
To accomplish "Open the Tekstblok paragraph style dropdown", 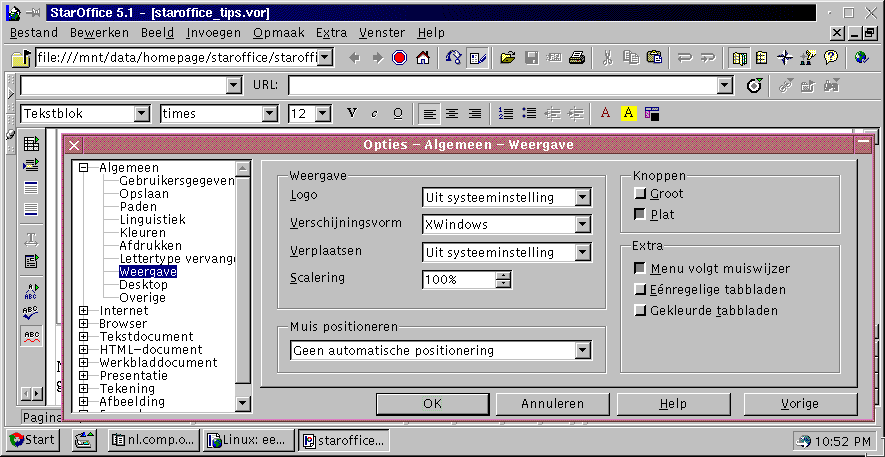I will [142, 113].
